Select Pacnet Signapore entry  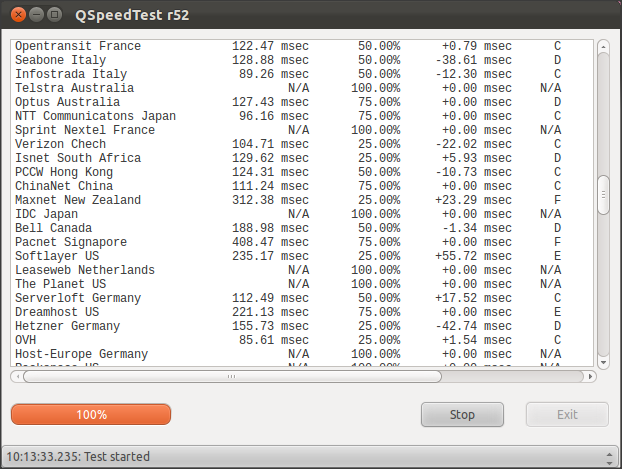point(301,242)
